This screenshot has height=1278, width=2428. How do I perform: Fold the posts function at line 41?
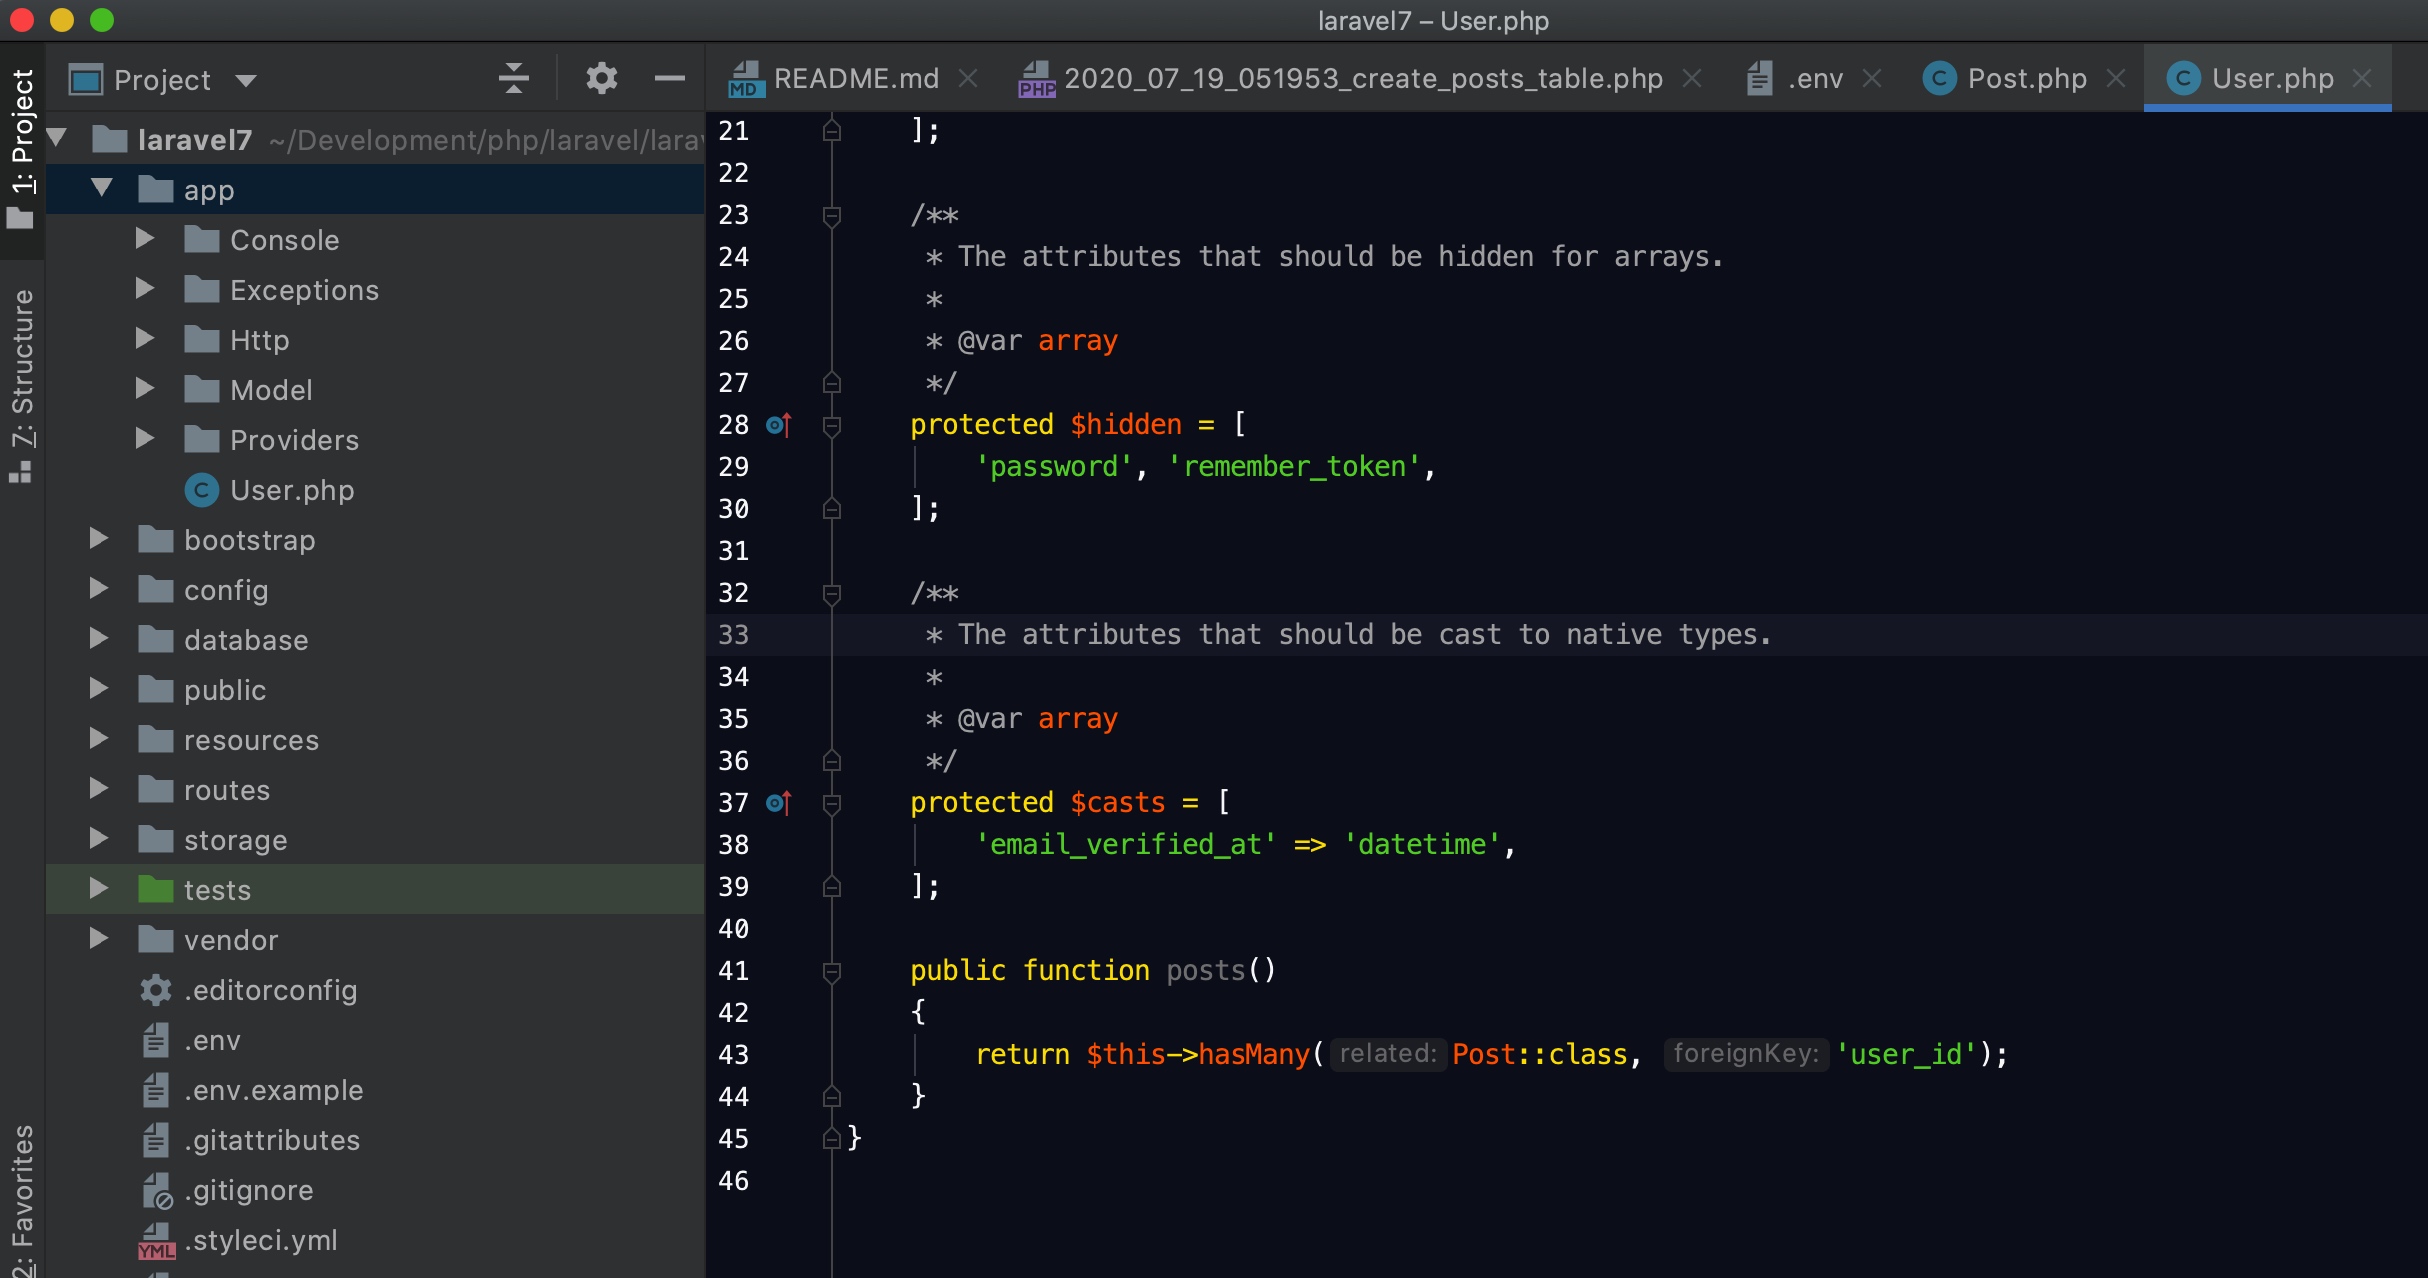click(x=831, y=971)
